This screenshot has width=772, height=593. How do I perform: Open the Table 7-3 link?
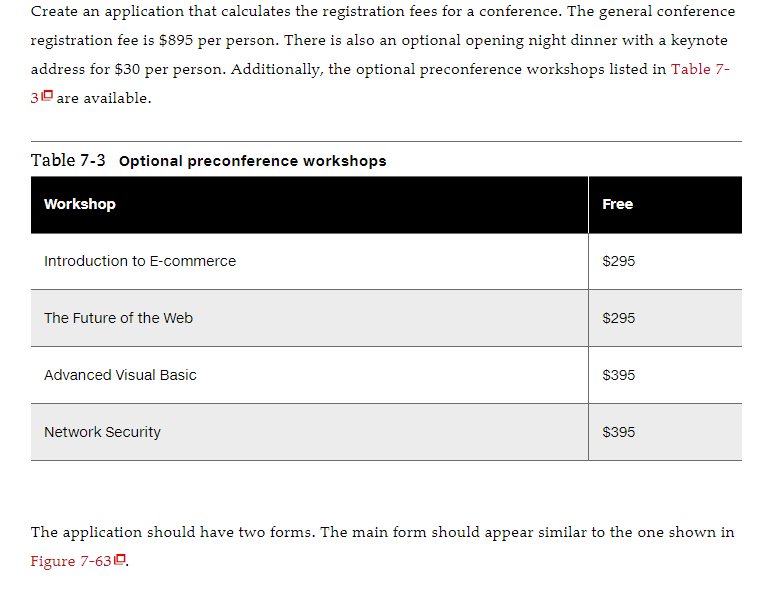coord(700,69)
